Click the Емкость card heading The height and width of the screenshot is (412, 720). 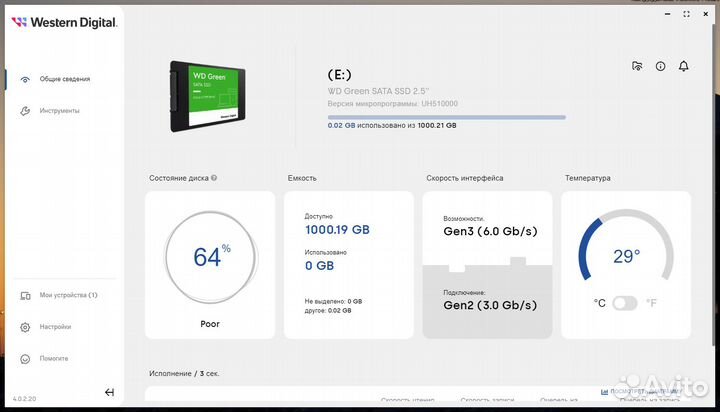point(302,178)
